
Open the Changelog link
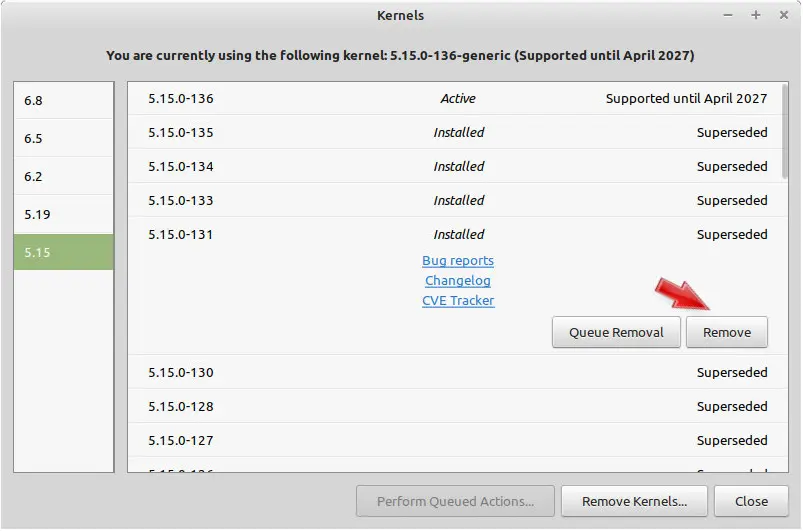point(458,281)
